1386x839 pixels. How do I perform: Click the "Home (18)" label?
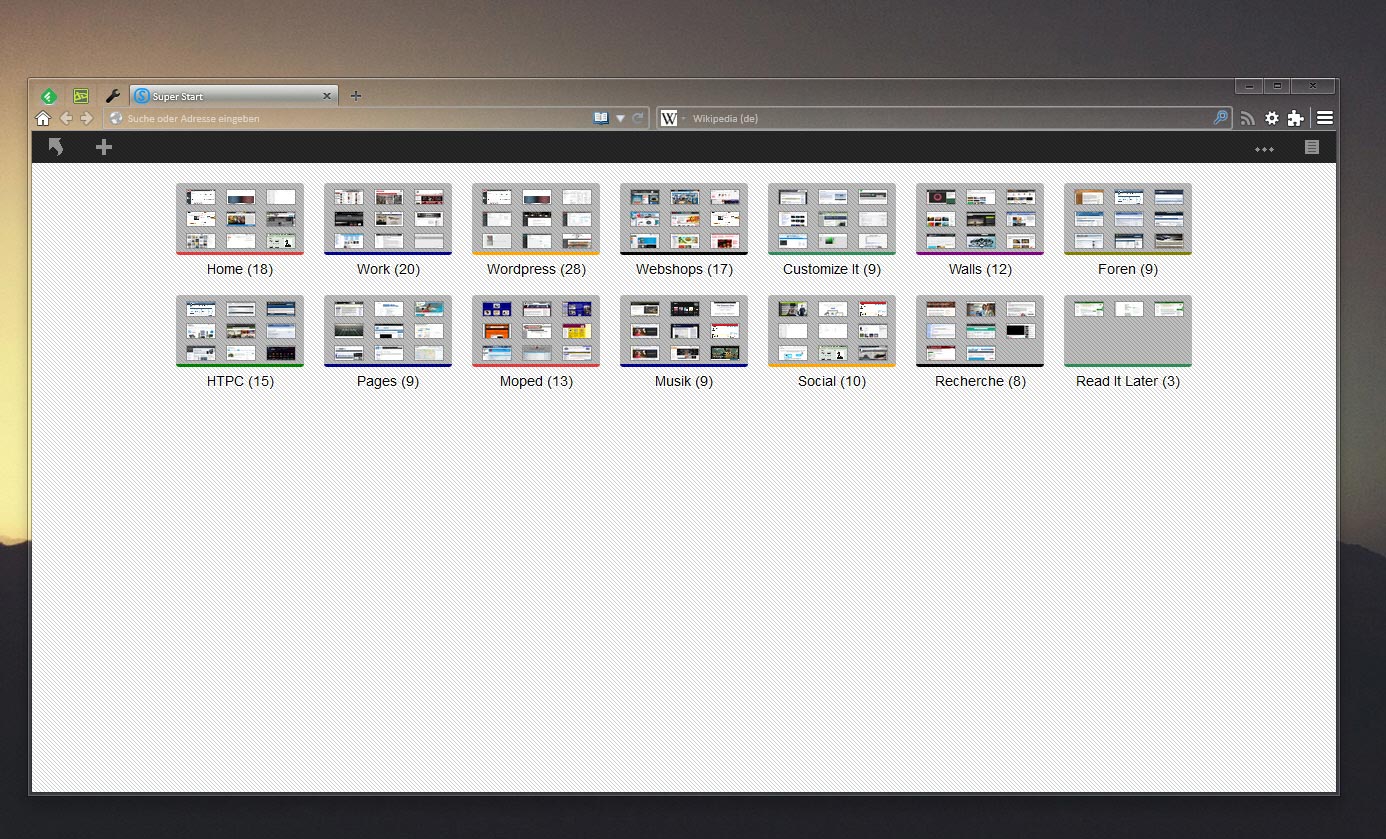[x=240, y=269]
